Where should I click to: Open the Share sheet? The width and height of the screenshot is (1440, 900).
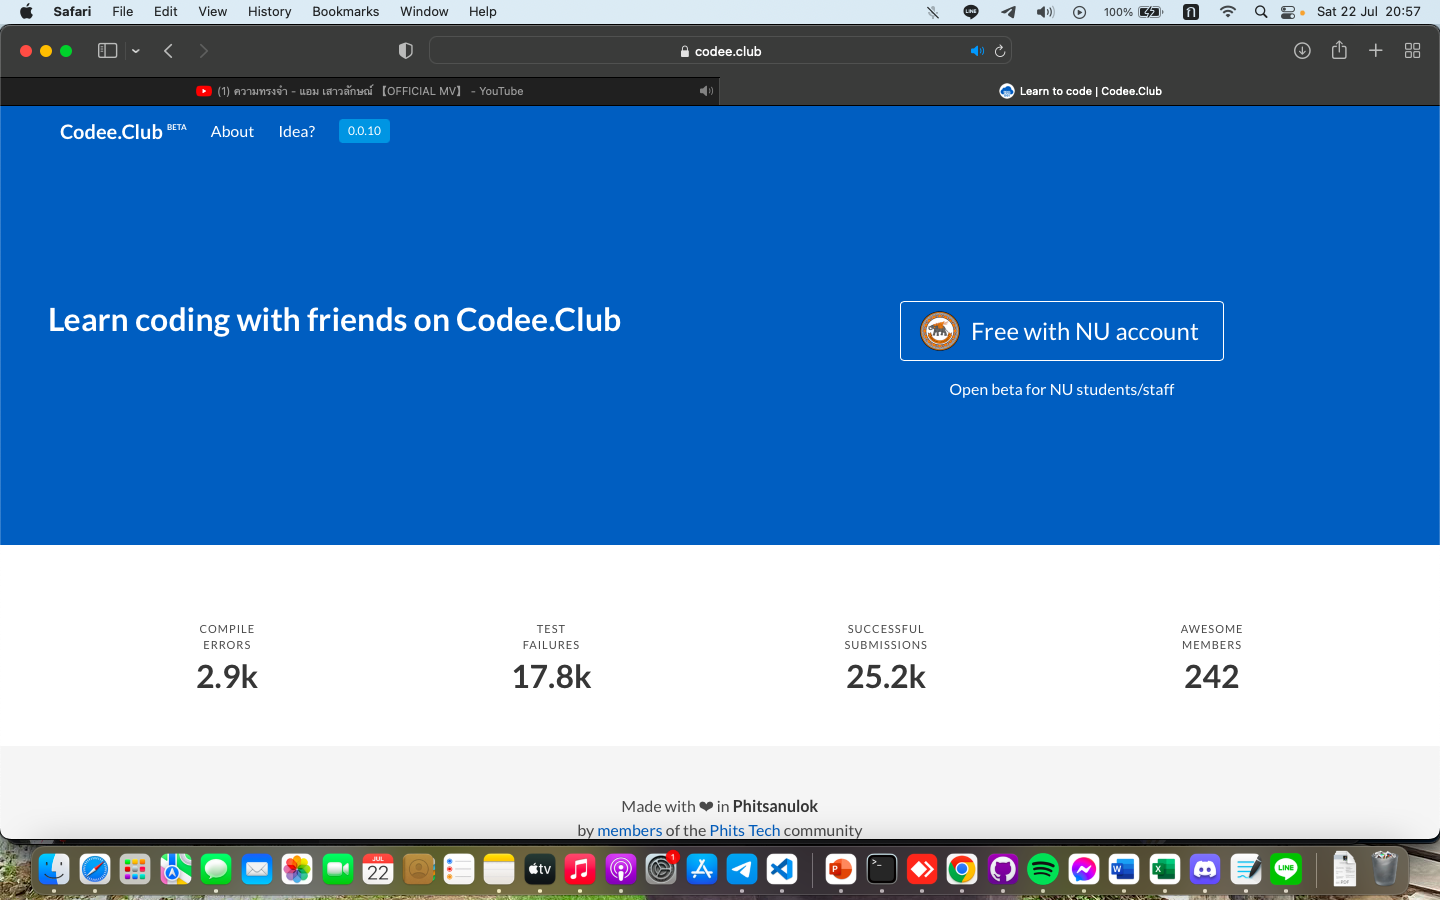pos(1339,50)
